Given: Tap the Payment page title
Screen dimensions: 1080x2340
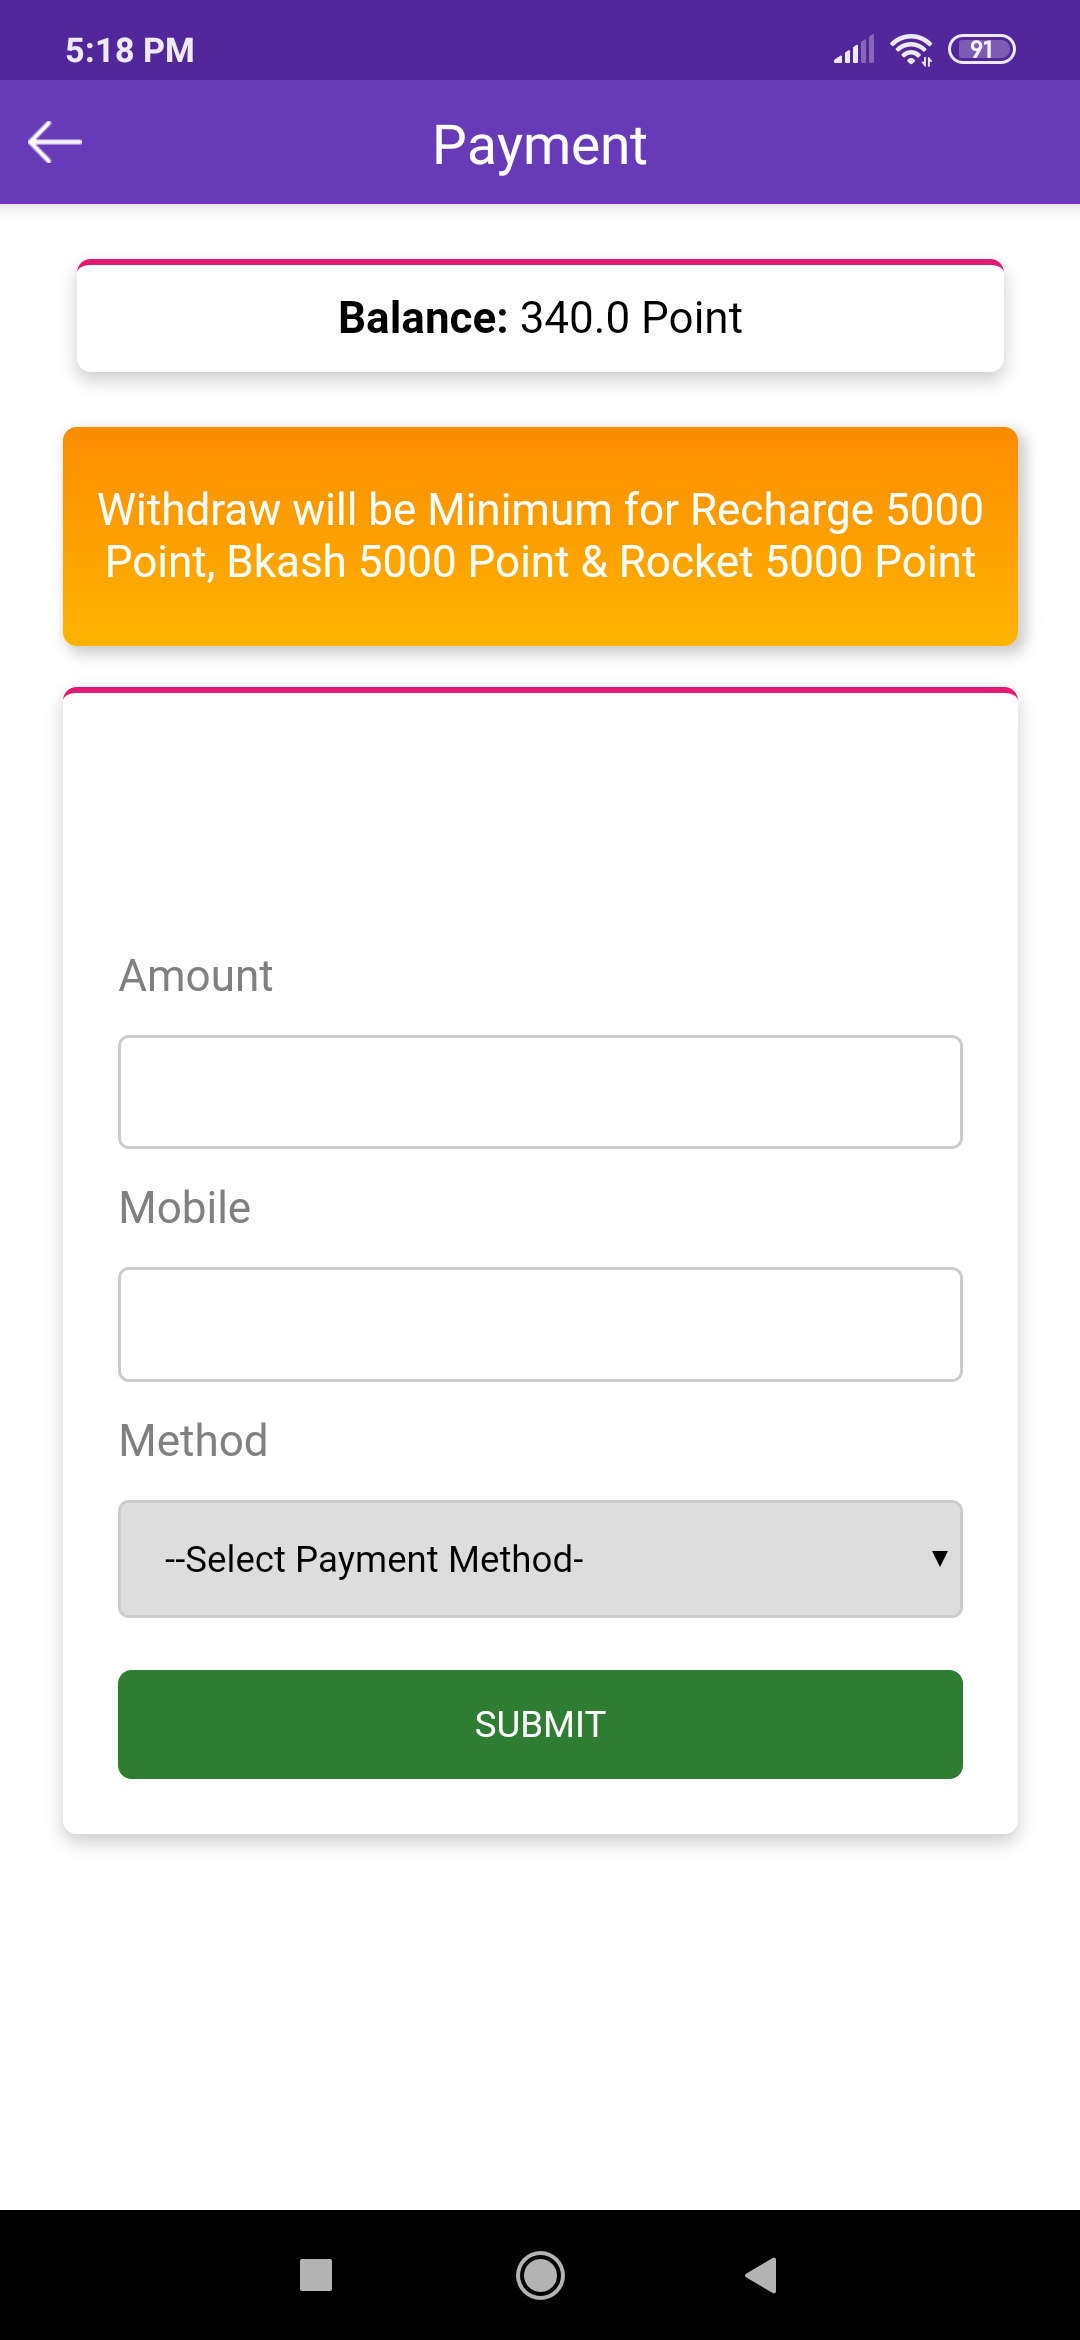Looking at the screenshot, I should pos(540,145).
